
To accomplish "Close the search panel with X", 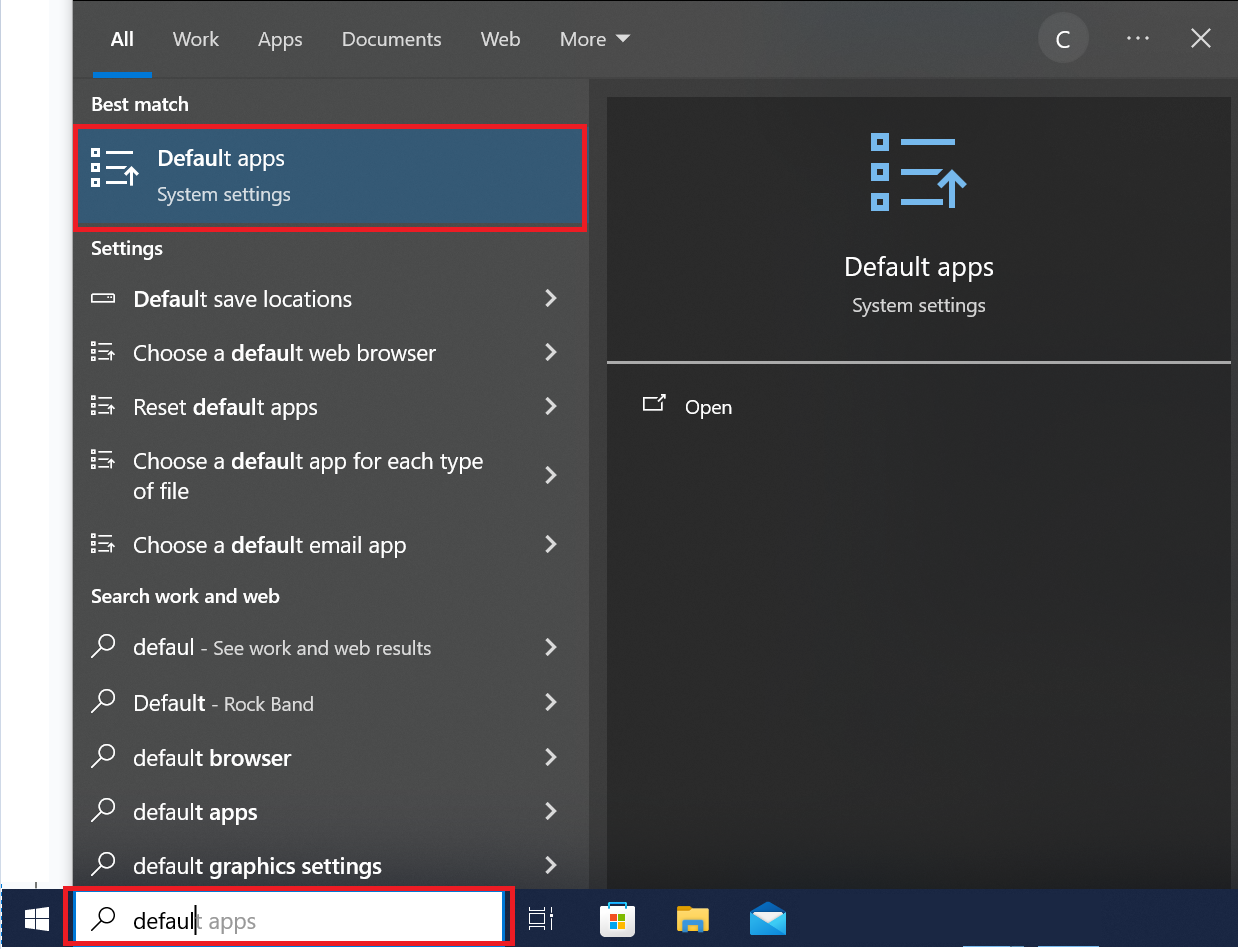I will 1201,38.
